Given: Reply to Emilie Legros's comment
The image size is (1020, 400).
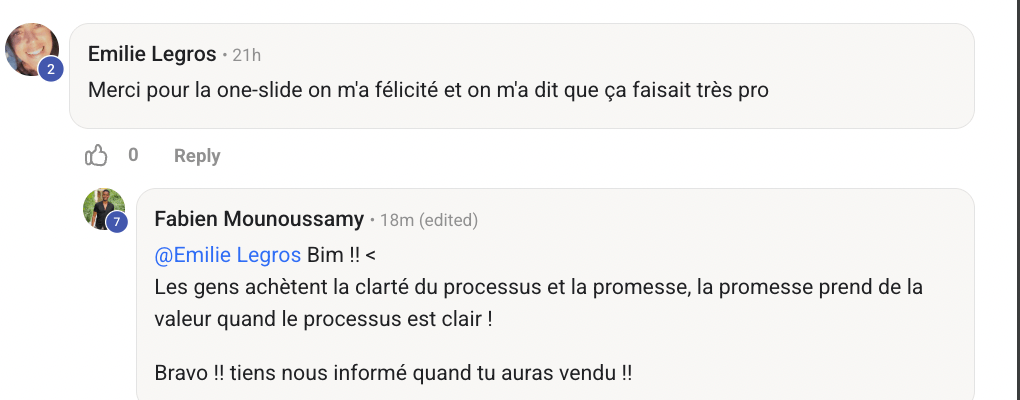Looking at the screenshot, I should [x=197, y=156].
